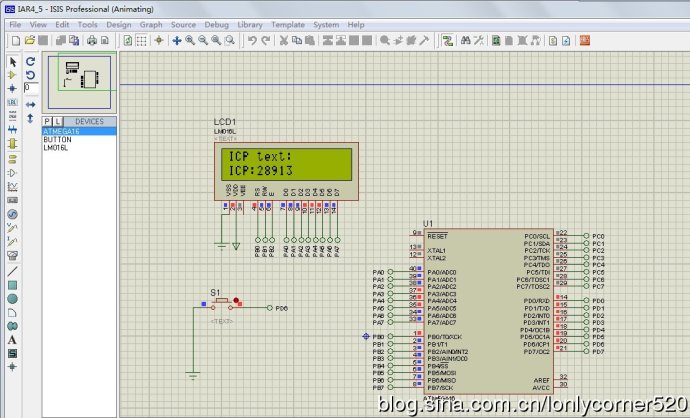Select the Buses Mode tool
690x418 pixels.
point(12,130)
